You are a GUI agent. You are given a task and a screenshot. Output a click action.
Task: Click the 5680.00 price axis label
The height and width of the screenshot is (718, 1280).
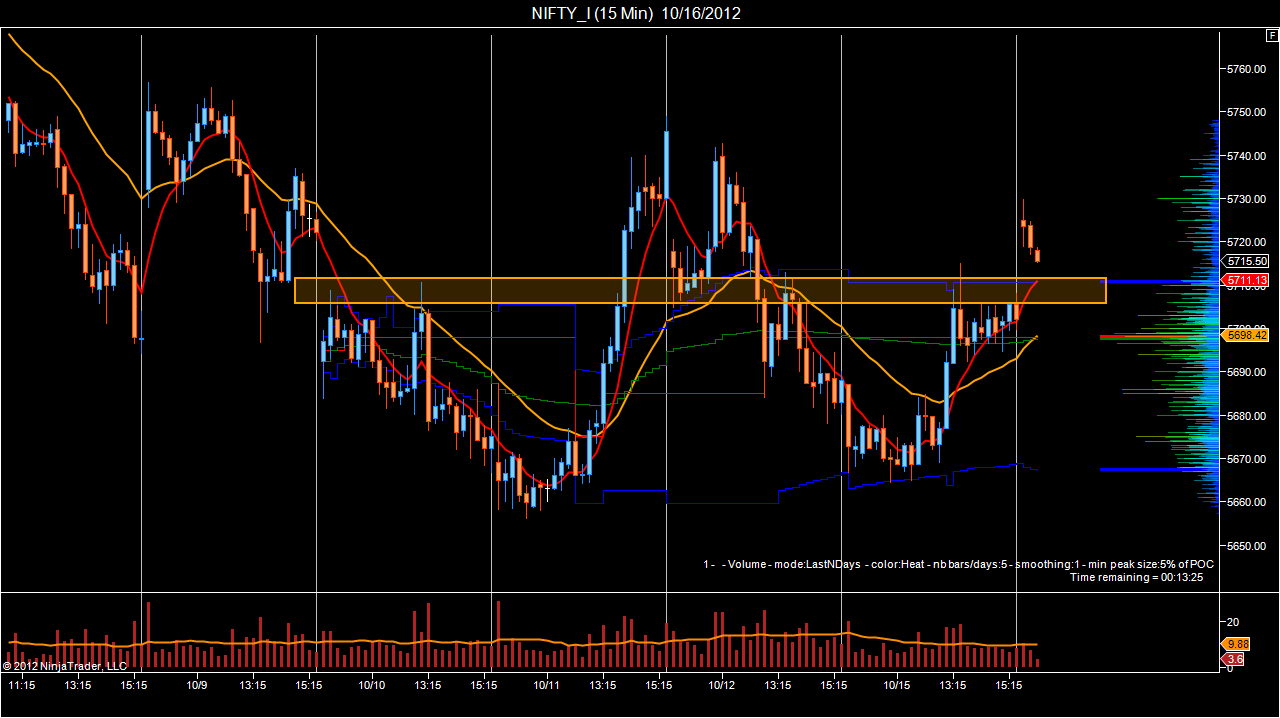coord(1246,416)
